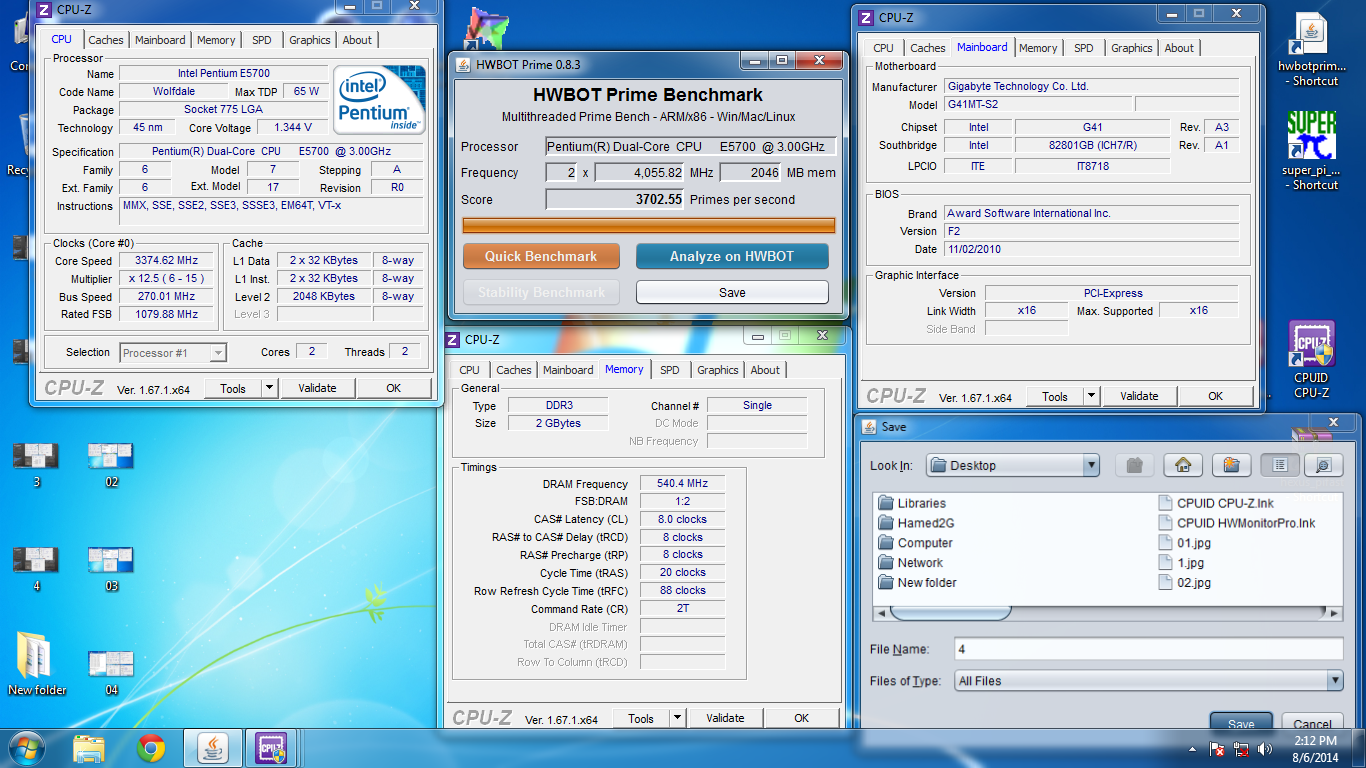Open SPD tab in the Mainboard CPU-Z window
This screenshot has width=1366, height=768.
click(1083, 48)
